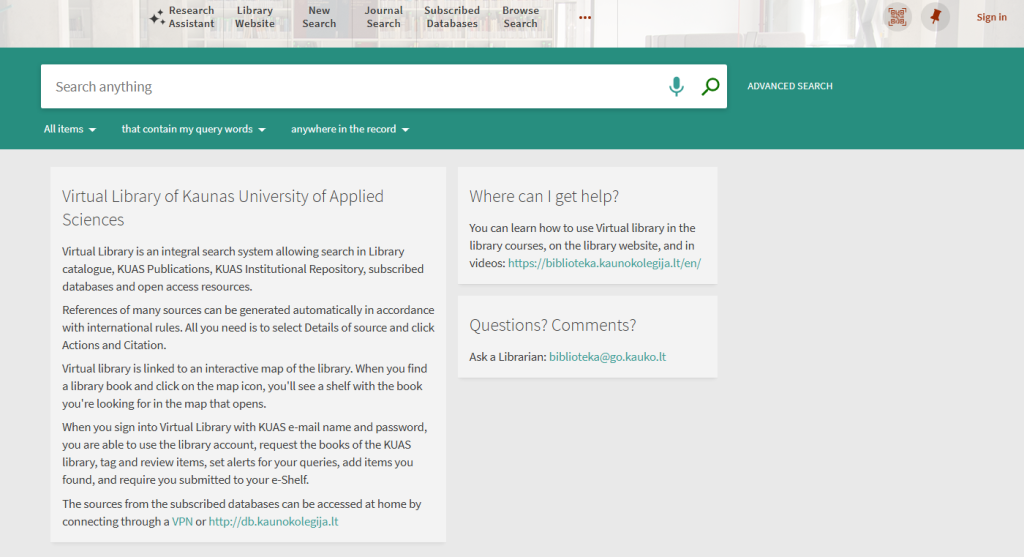Expand the All items dropdown

[70, 129]
